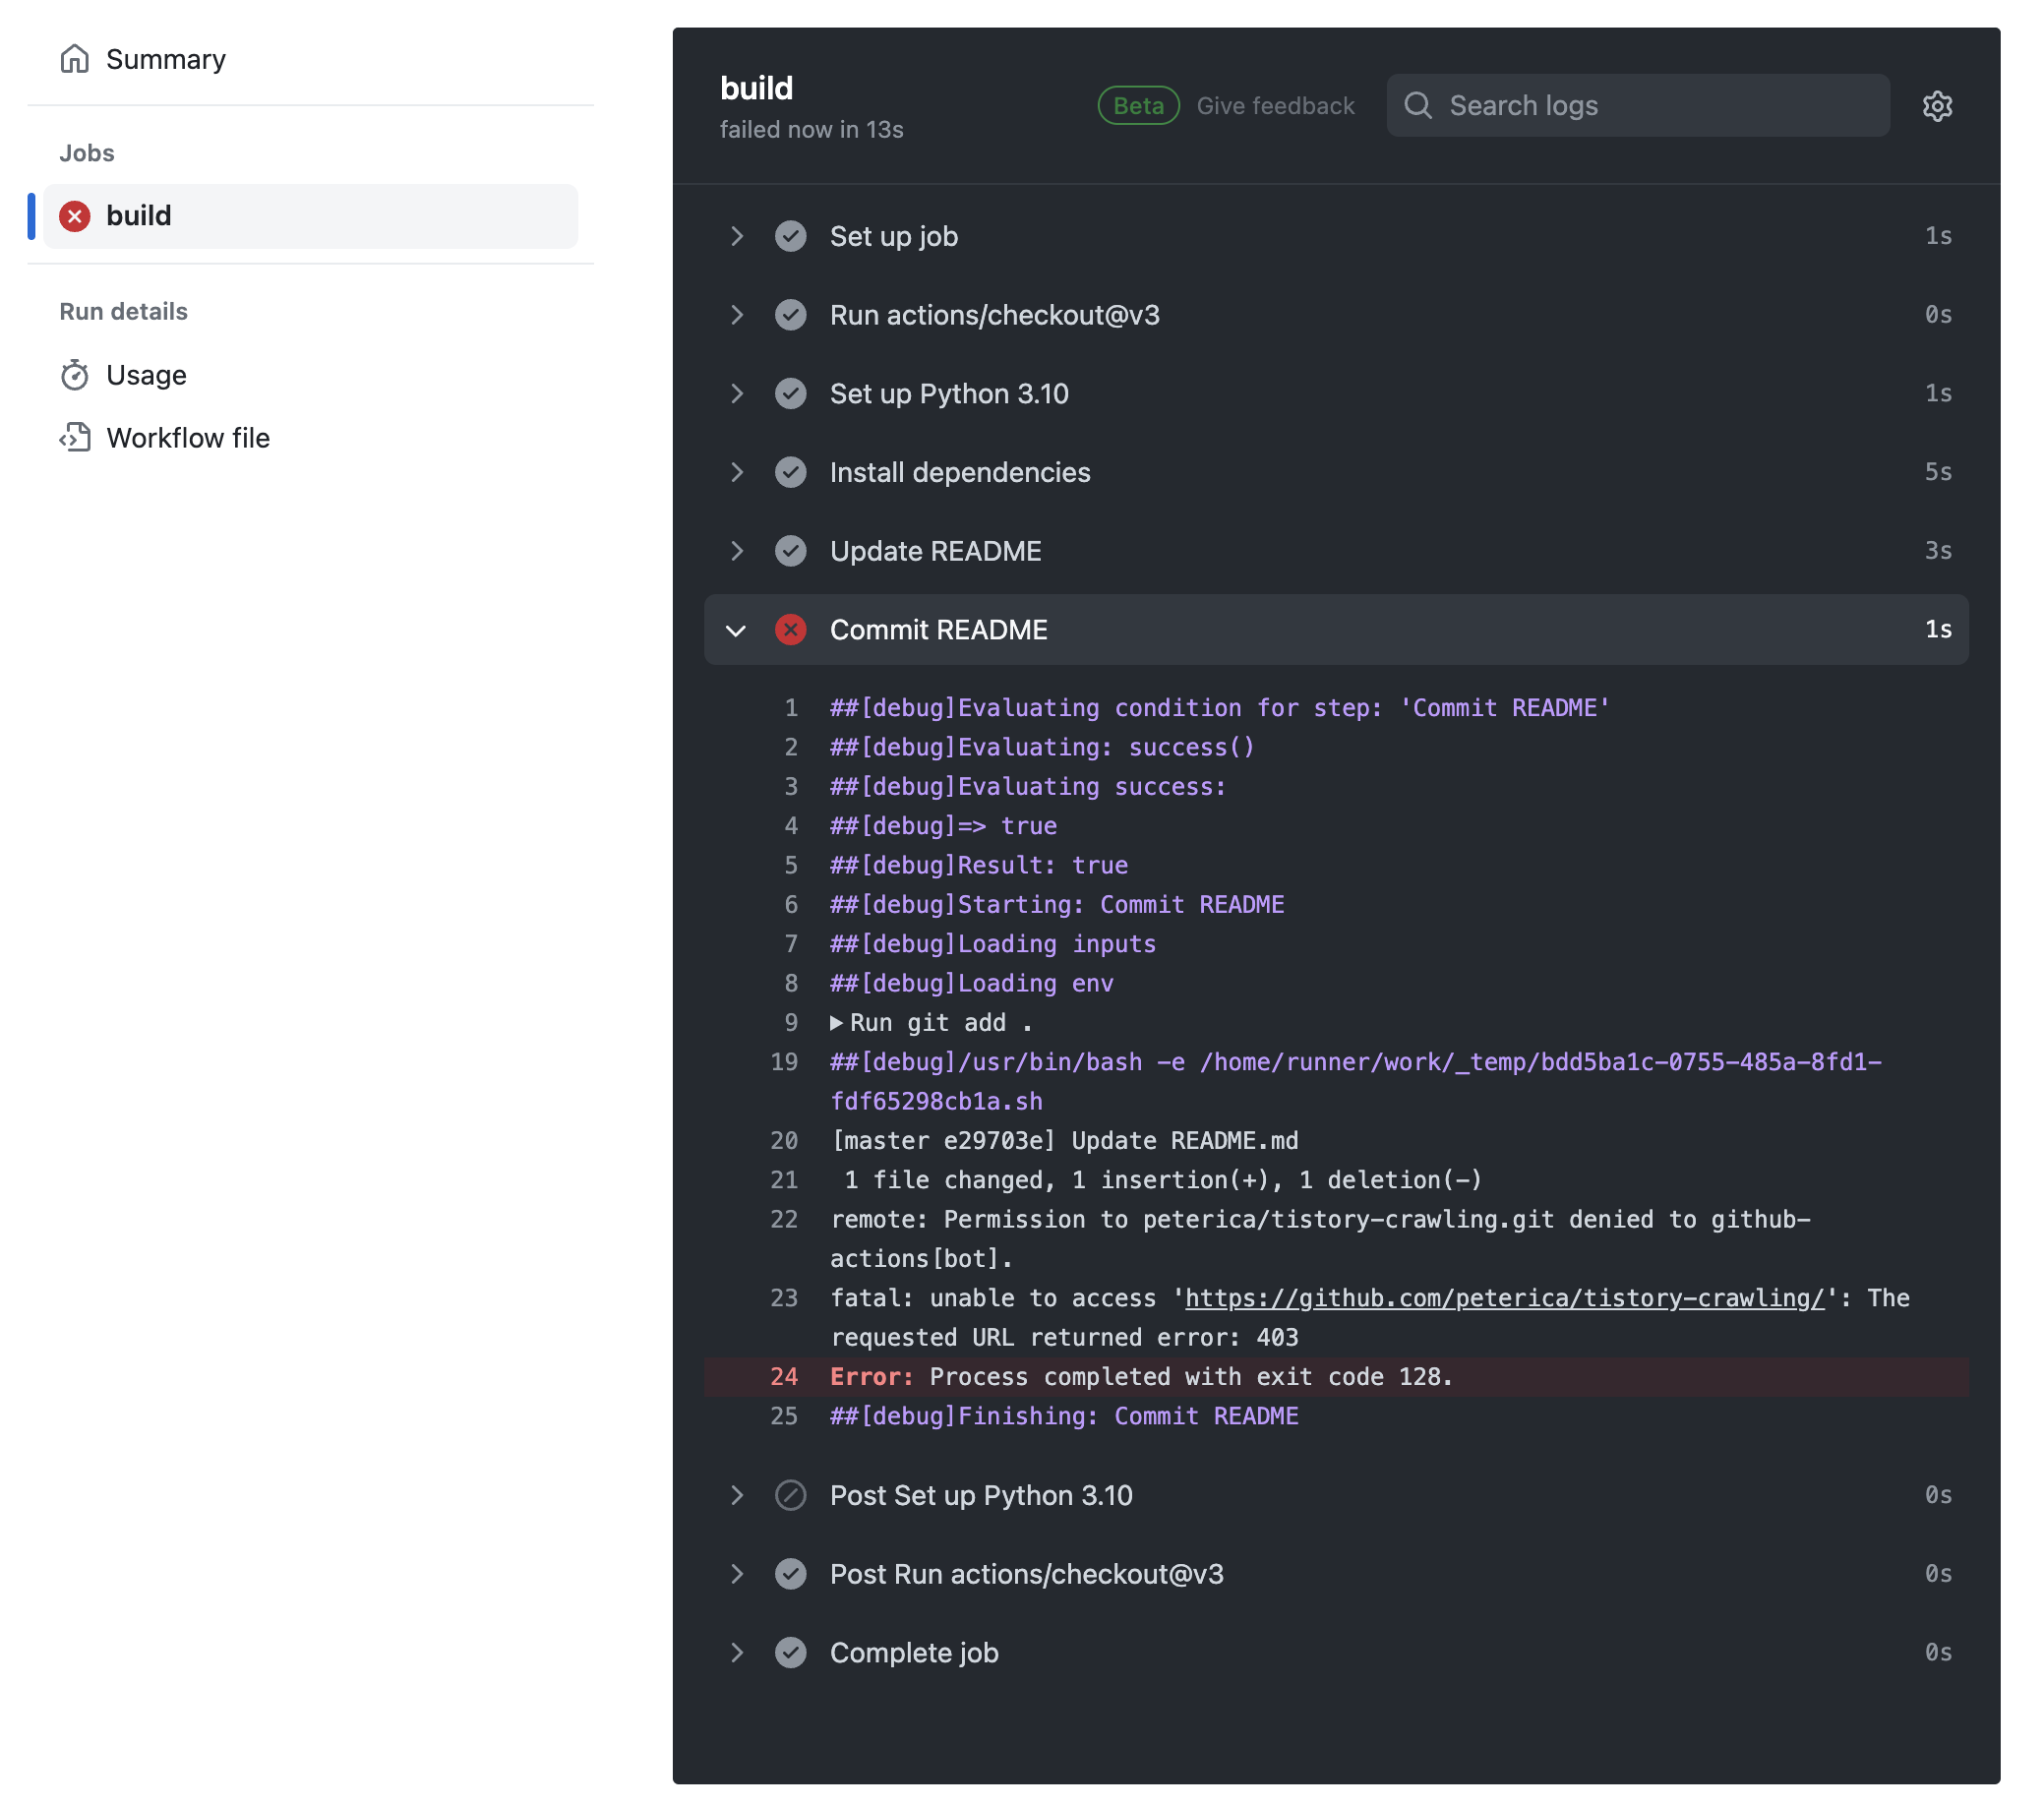Open the tistory-crawling GitHub URL in log
The image size is (2044, 1806).
[1504, 1298]
